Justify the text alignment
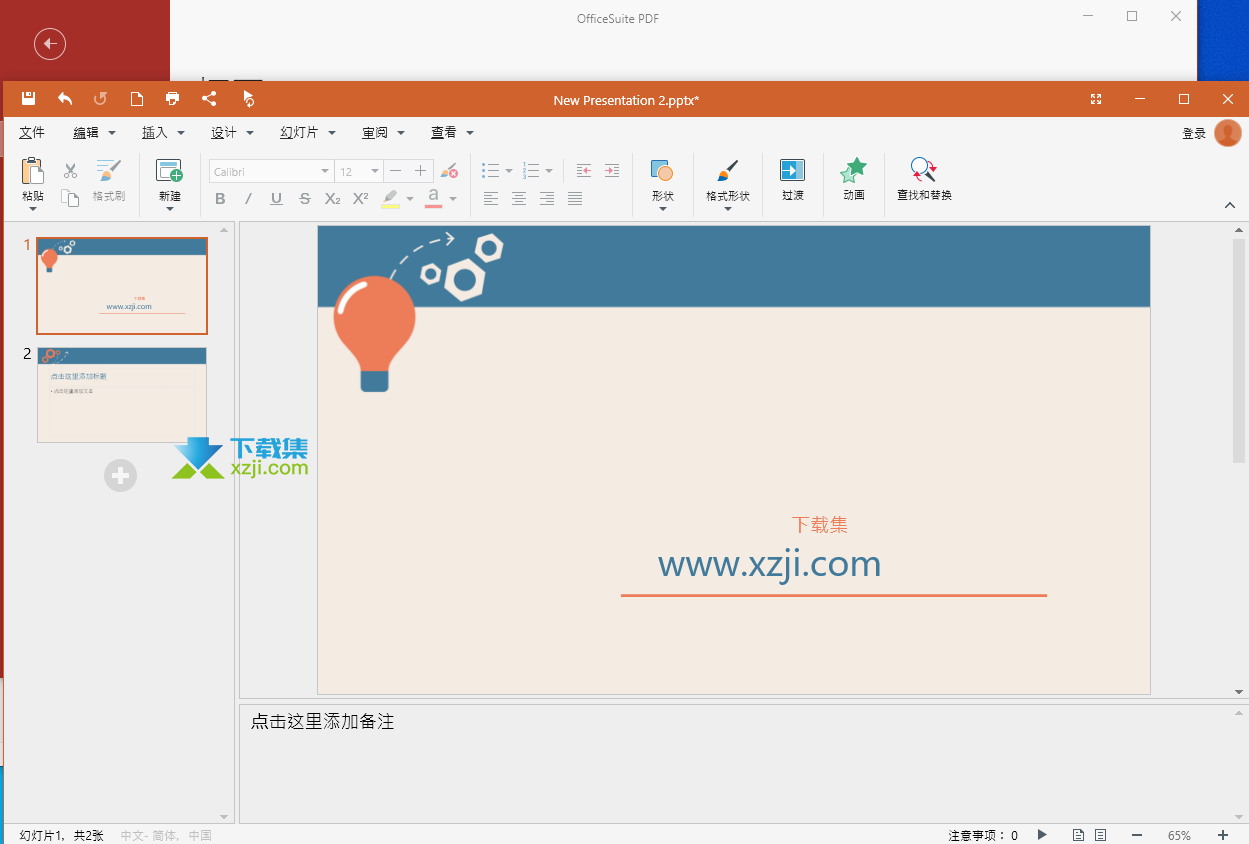Viewport: 1249px width, 844px height. (575, 199)
